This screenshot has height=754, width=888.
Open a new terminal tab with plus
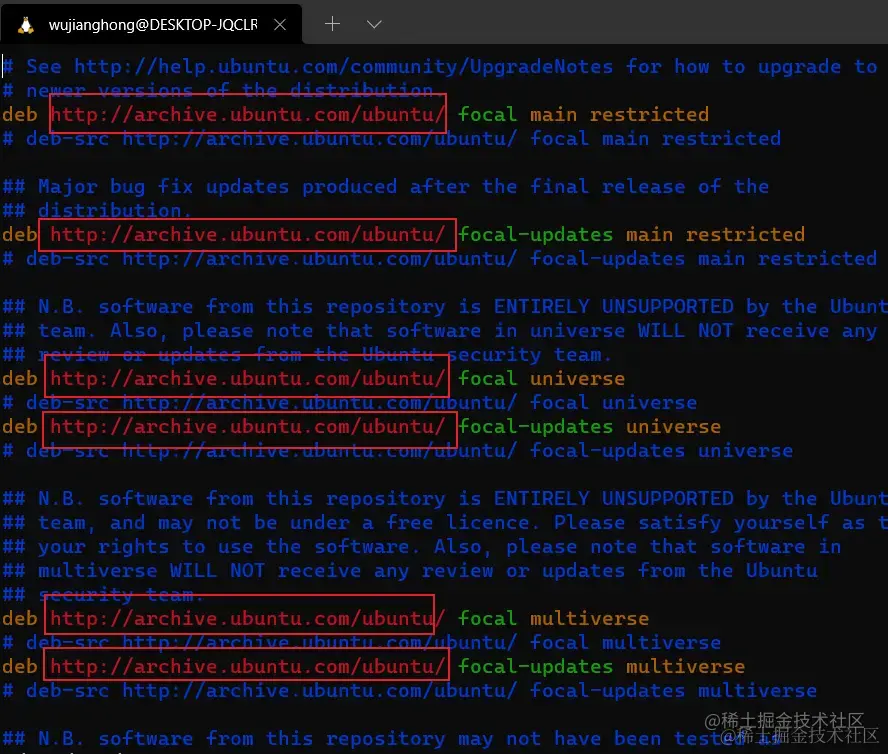click(x=332, y=24)
